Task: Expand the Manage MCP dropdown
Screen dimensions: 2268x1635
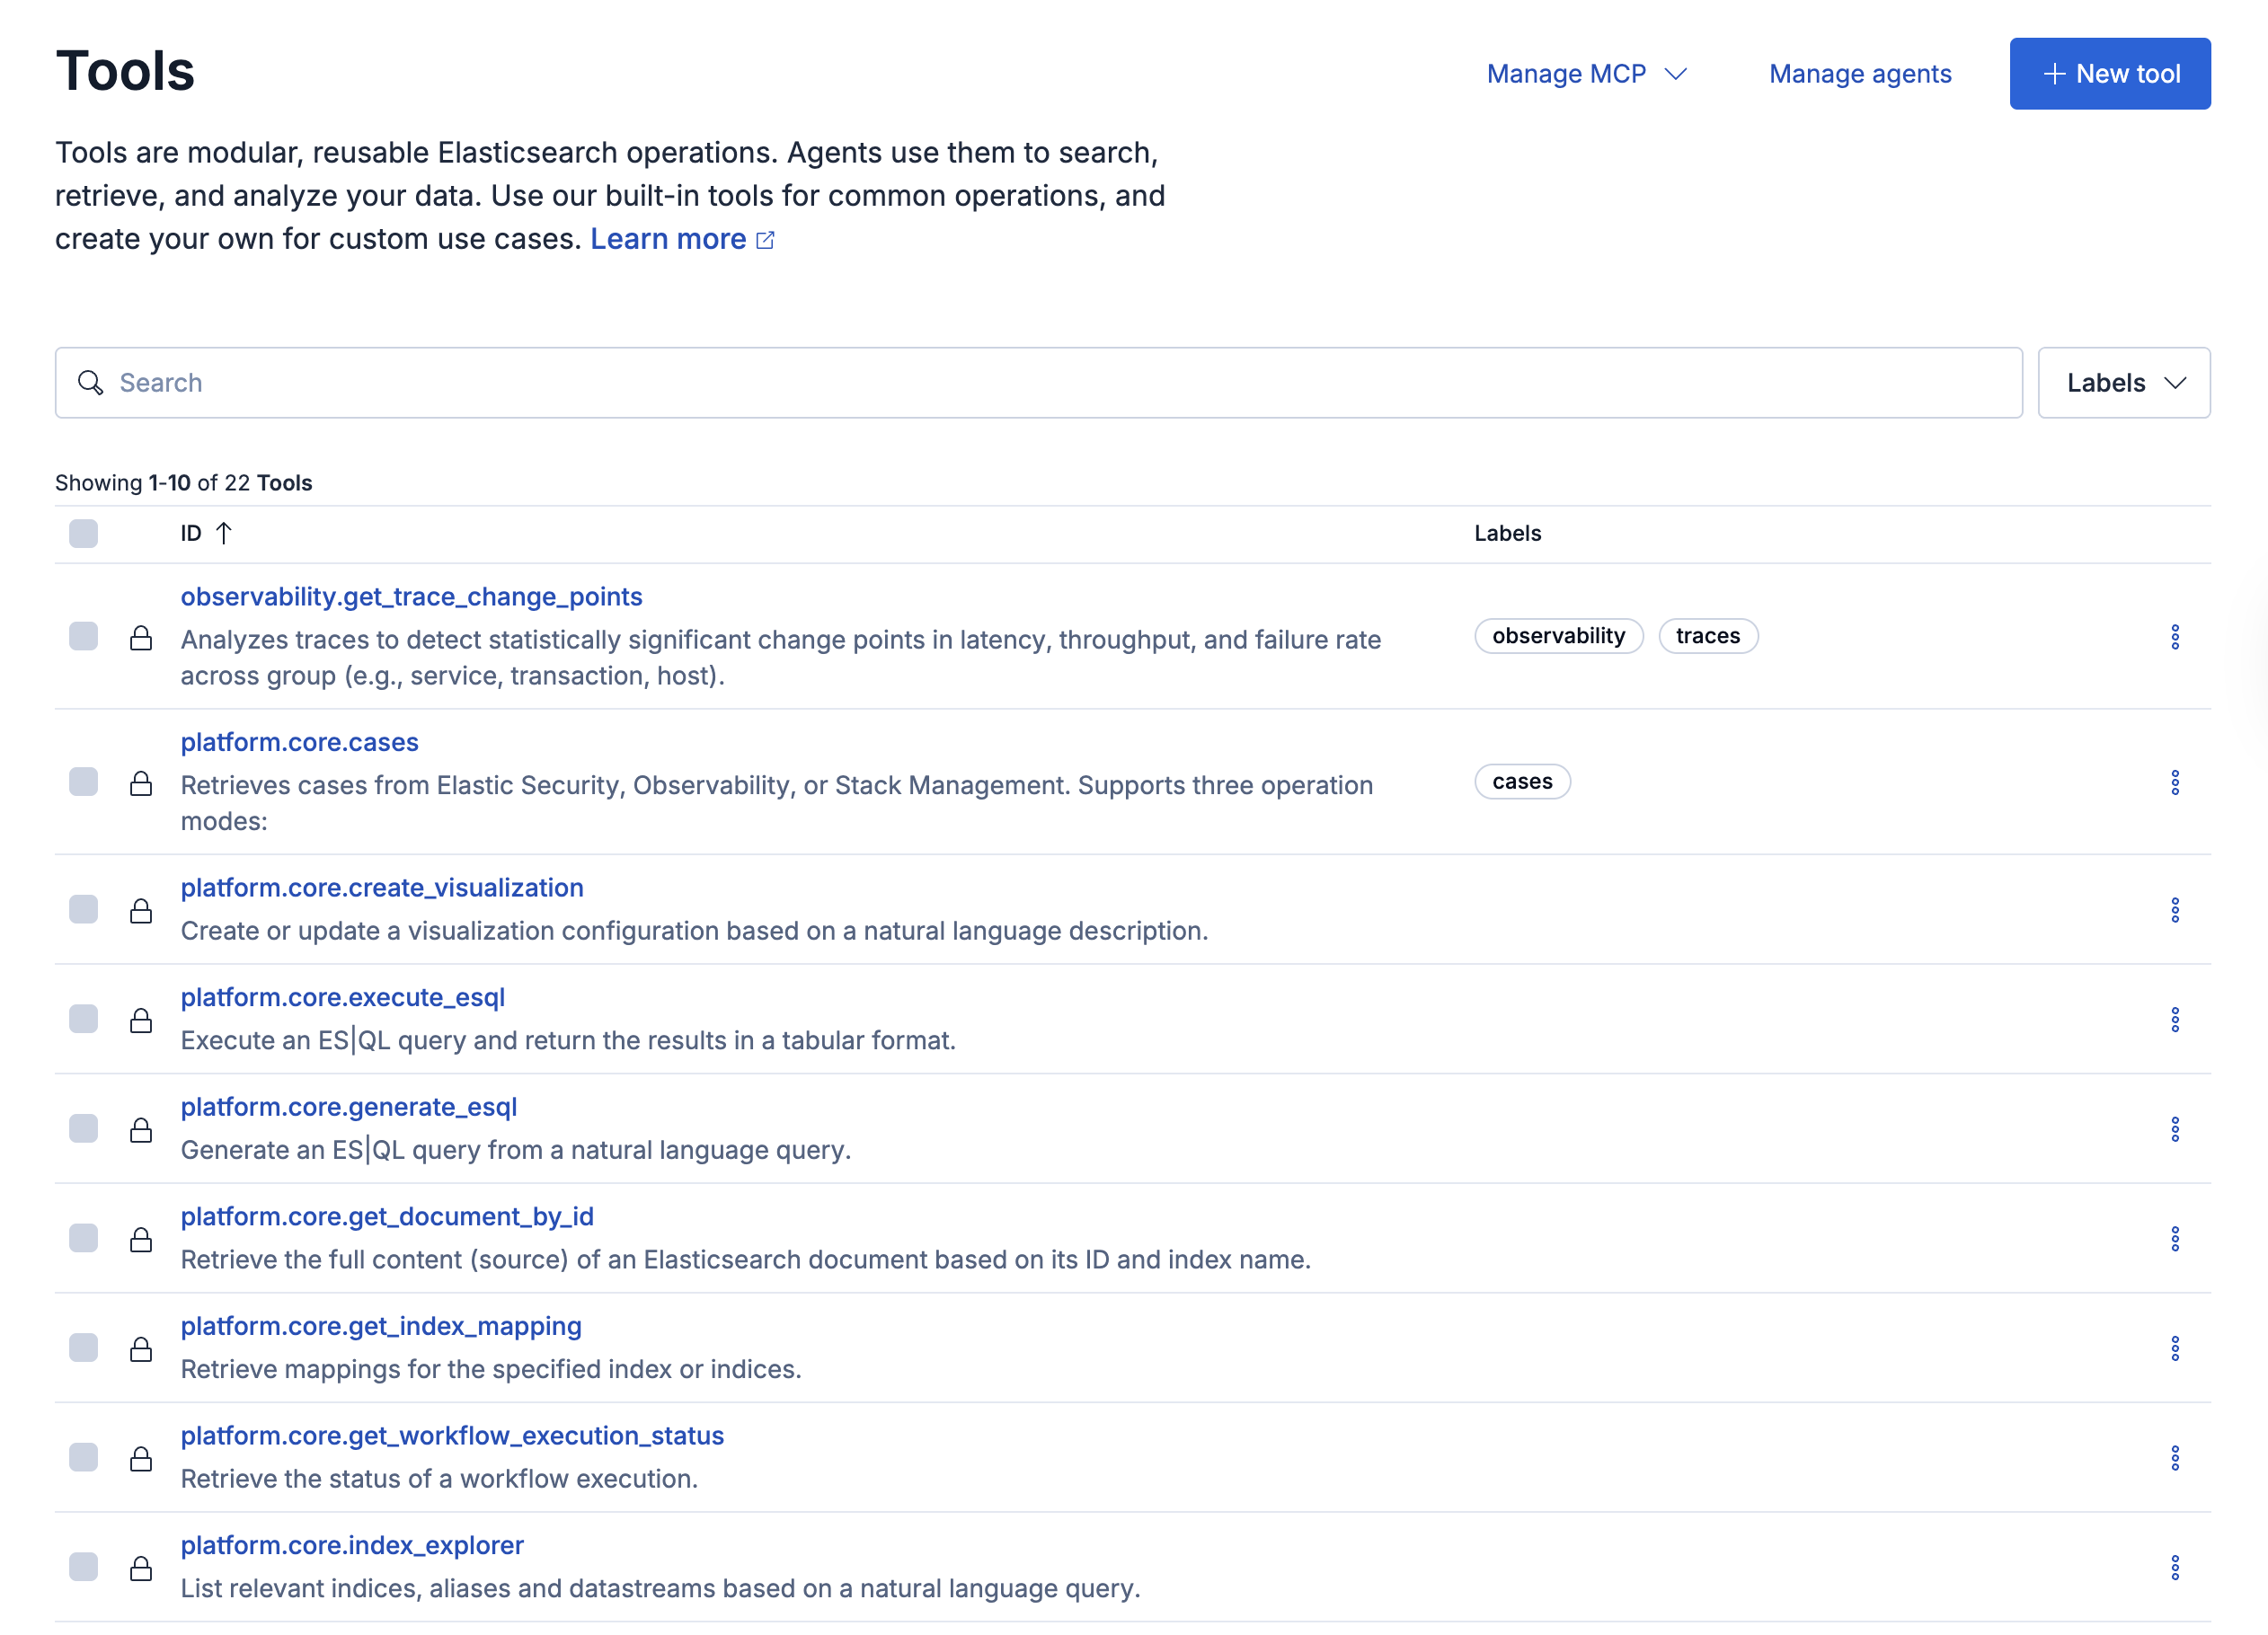Action: (1585, 73)
